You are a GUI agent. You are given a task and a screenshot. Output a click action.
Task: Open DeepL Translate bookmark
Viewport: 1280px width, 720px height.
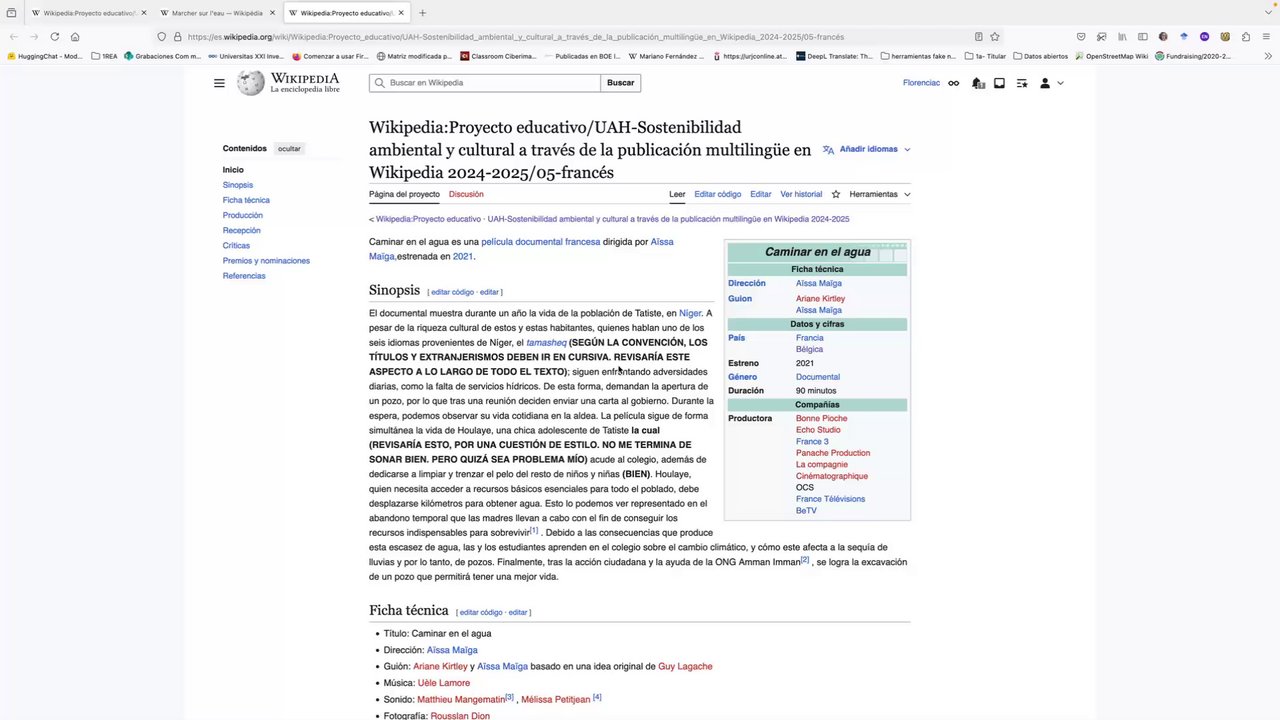834,56
